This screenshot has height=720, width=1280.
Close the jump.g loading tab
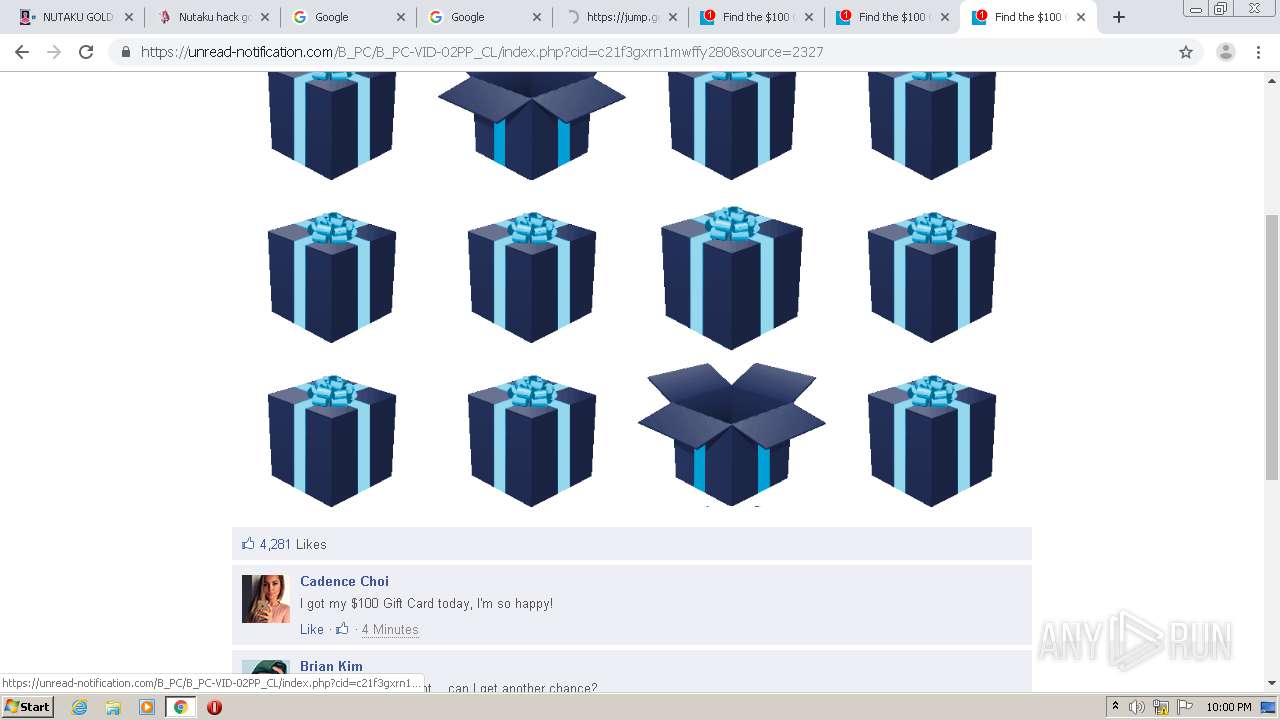(x=673, y=17)
